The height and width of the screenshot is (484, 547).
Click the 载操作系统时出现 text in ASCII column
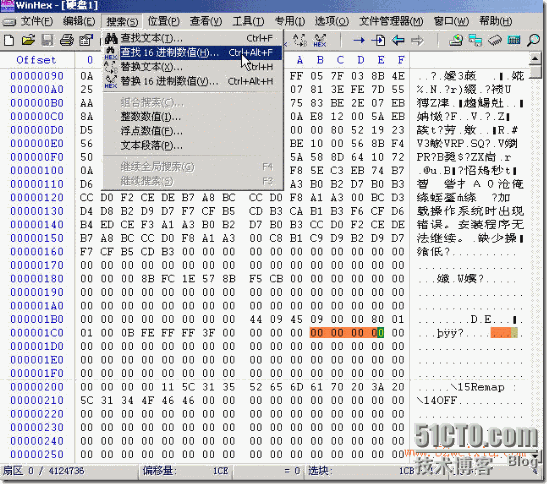[470, 211]
